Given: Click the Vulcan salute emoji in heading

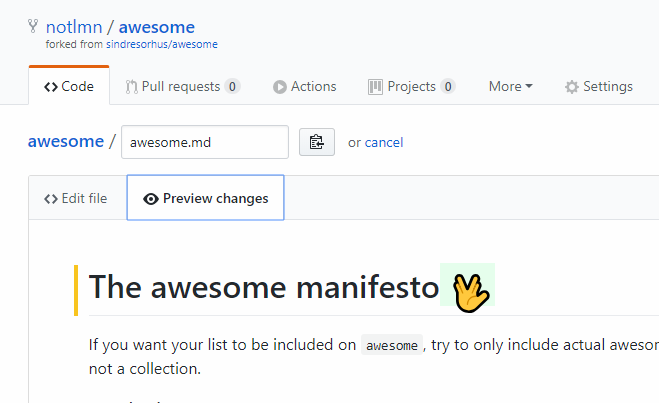Looking at the screenshot, I should pyautogui.click(x=471, y=293).
